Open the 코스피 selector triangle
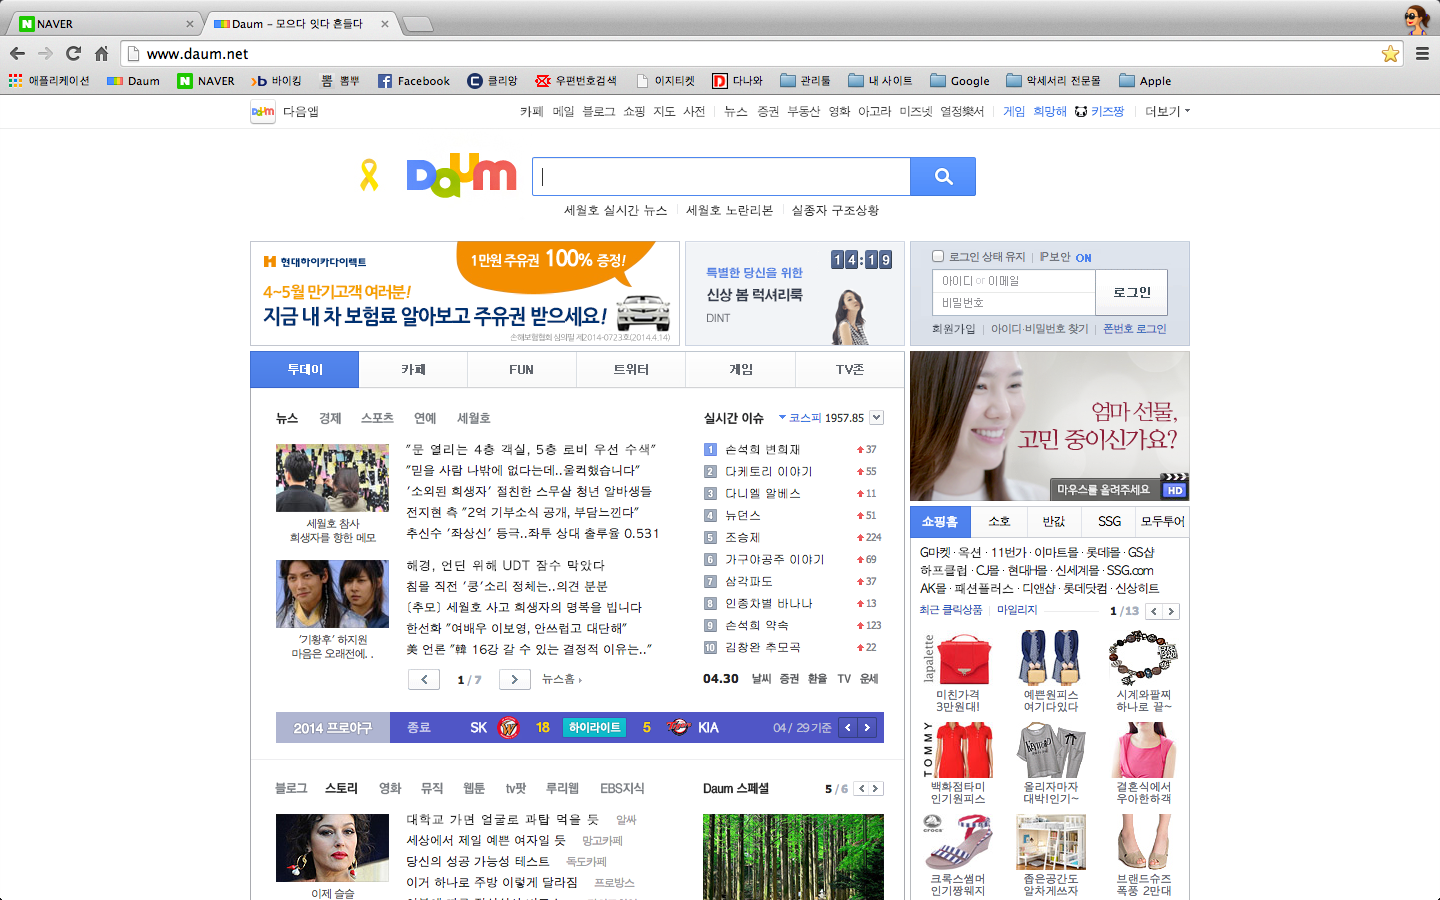The width and height of the screenshot is (1440, 900). [782, 418]
